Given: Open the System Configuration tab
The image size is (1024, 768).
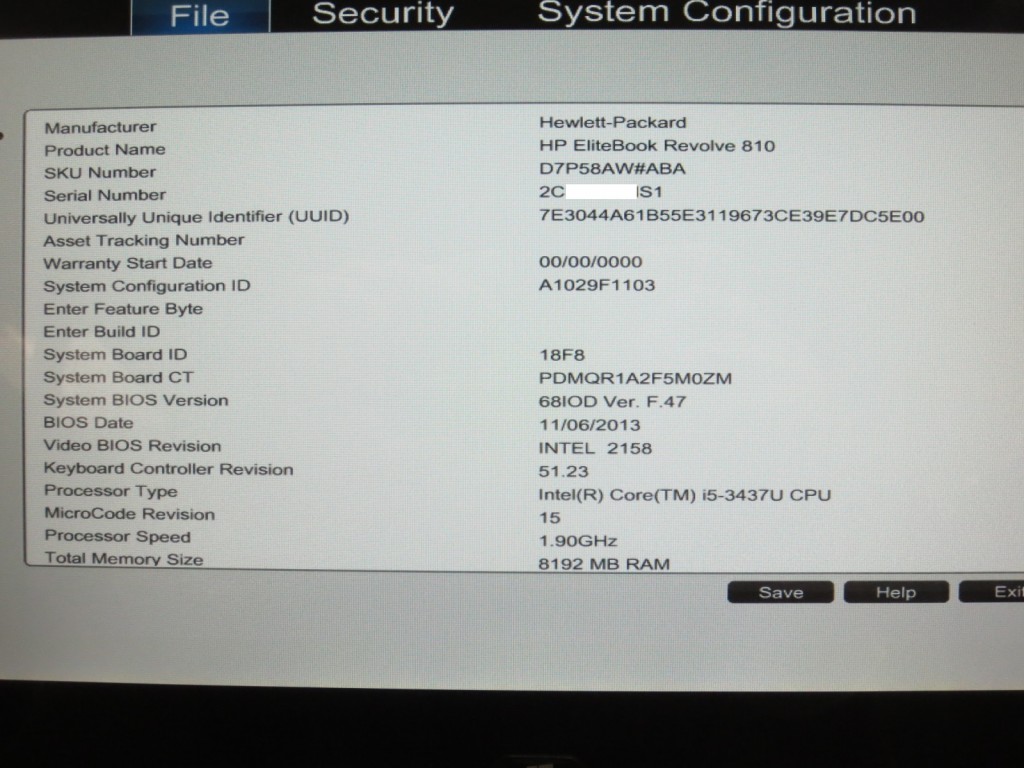Looking at the screenshot, I should pos(726,13).
